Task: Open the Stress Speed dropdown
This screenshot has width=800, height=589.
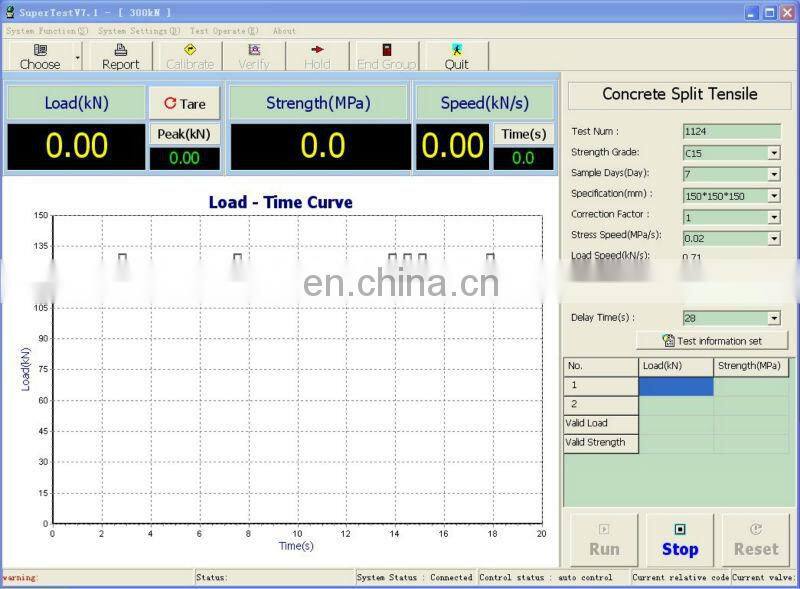Action: [x=773, y=238]
